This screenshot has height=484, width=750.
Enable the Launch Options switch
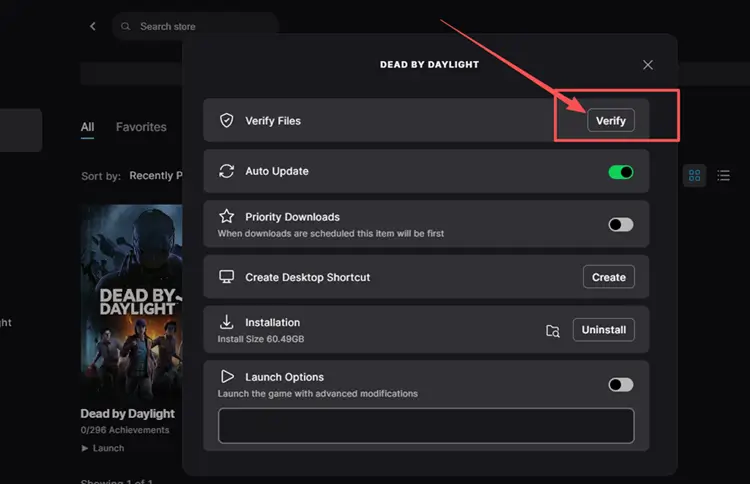[x=621, y=385]
